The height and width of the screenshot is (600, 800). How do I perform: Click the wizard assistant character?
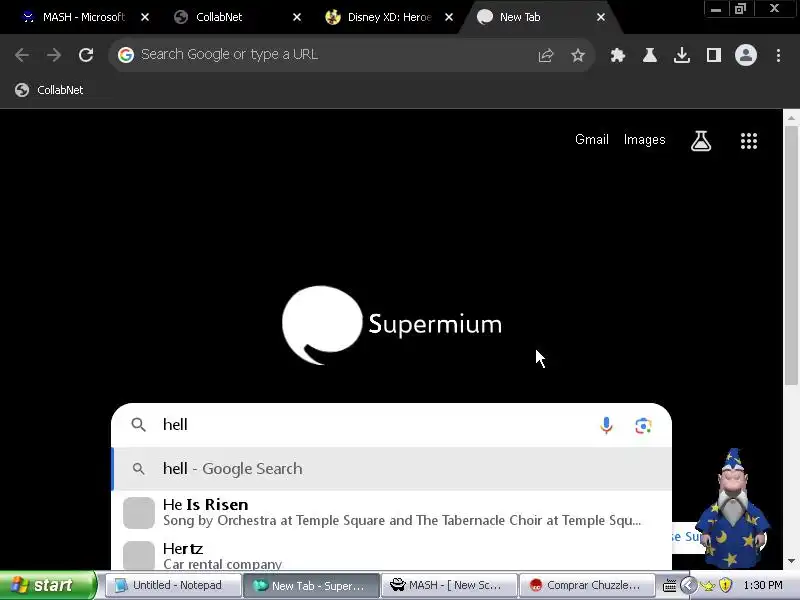click(733, 508)
